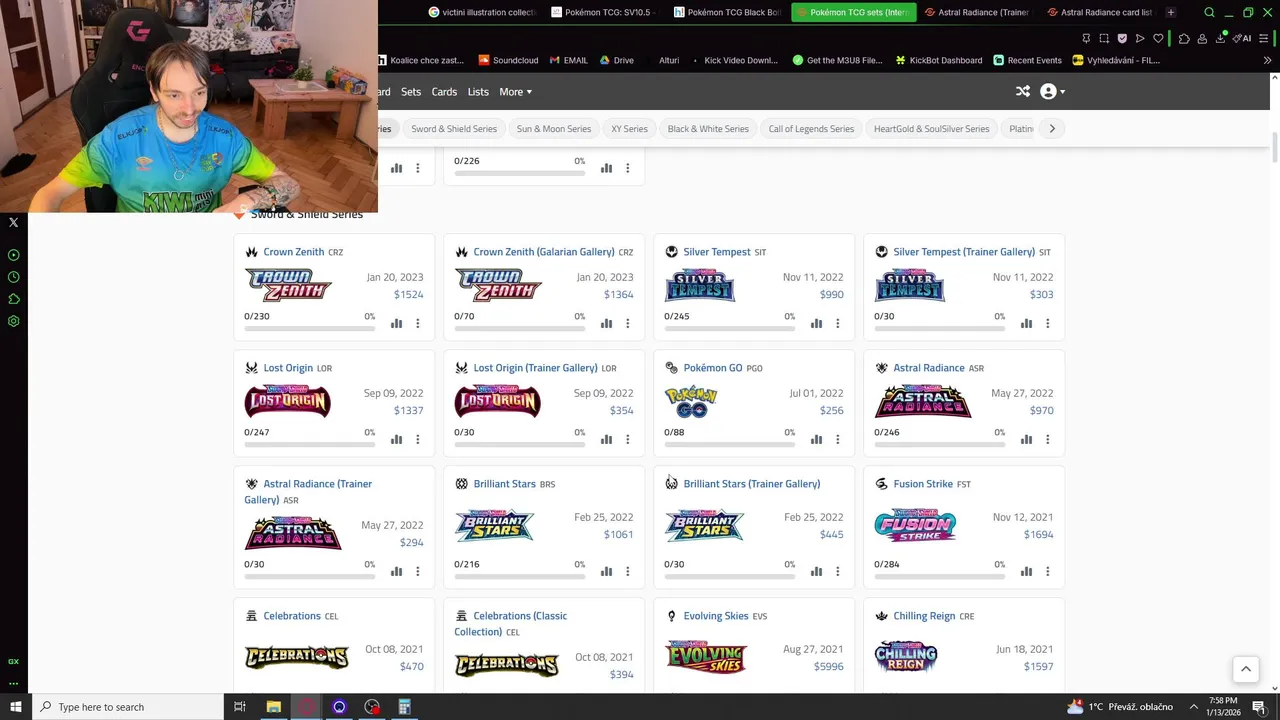The width and height of the screenshot is (1280, 720).
Task: Select the Black & White Series chip
Action: 708,128
